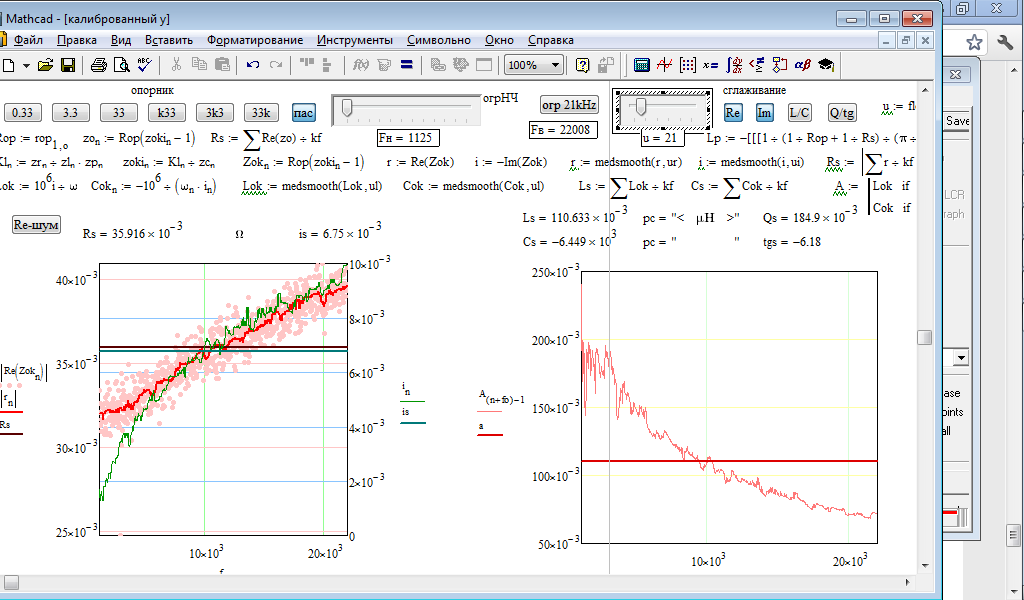Run spelling check with ABC icon

pyautogui.click(x=144, y=65)
